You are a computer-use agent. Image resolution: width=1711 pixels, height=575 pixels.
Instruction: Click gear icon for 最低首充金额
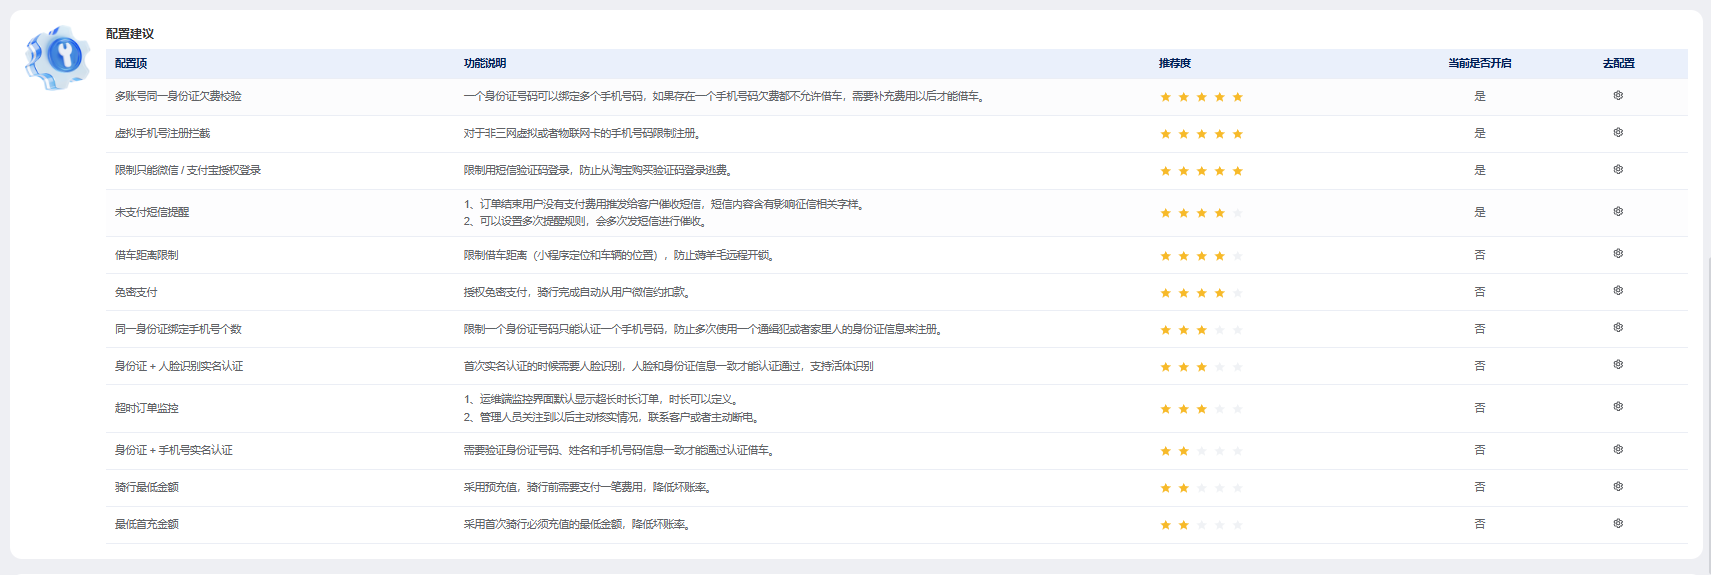pos(1618,524)
